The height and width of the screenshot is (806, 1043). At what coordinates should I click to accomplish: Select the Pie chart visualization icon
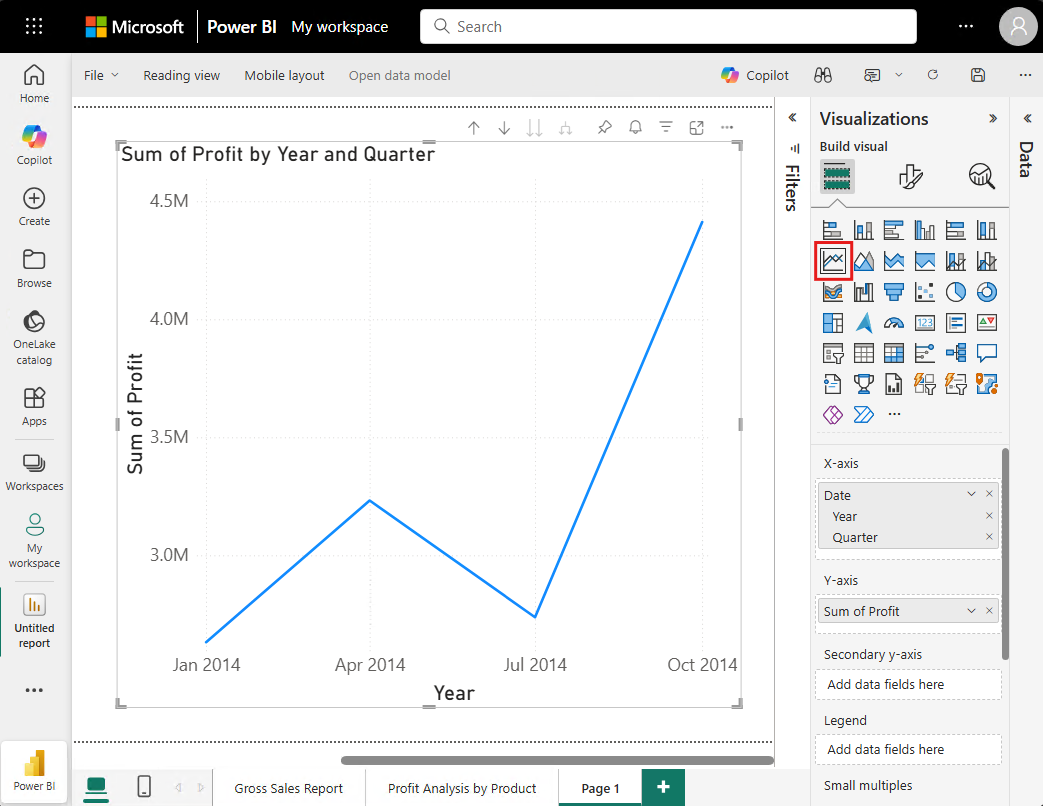click(x=956, y=291)
